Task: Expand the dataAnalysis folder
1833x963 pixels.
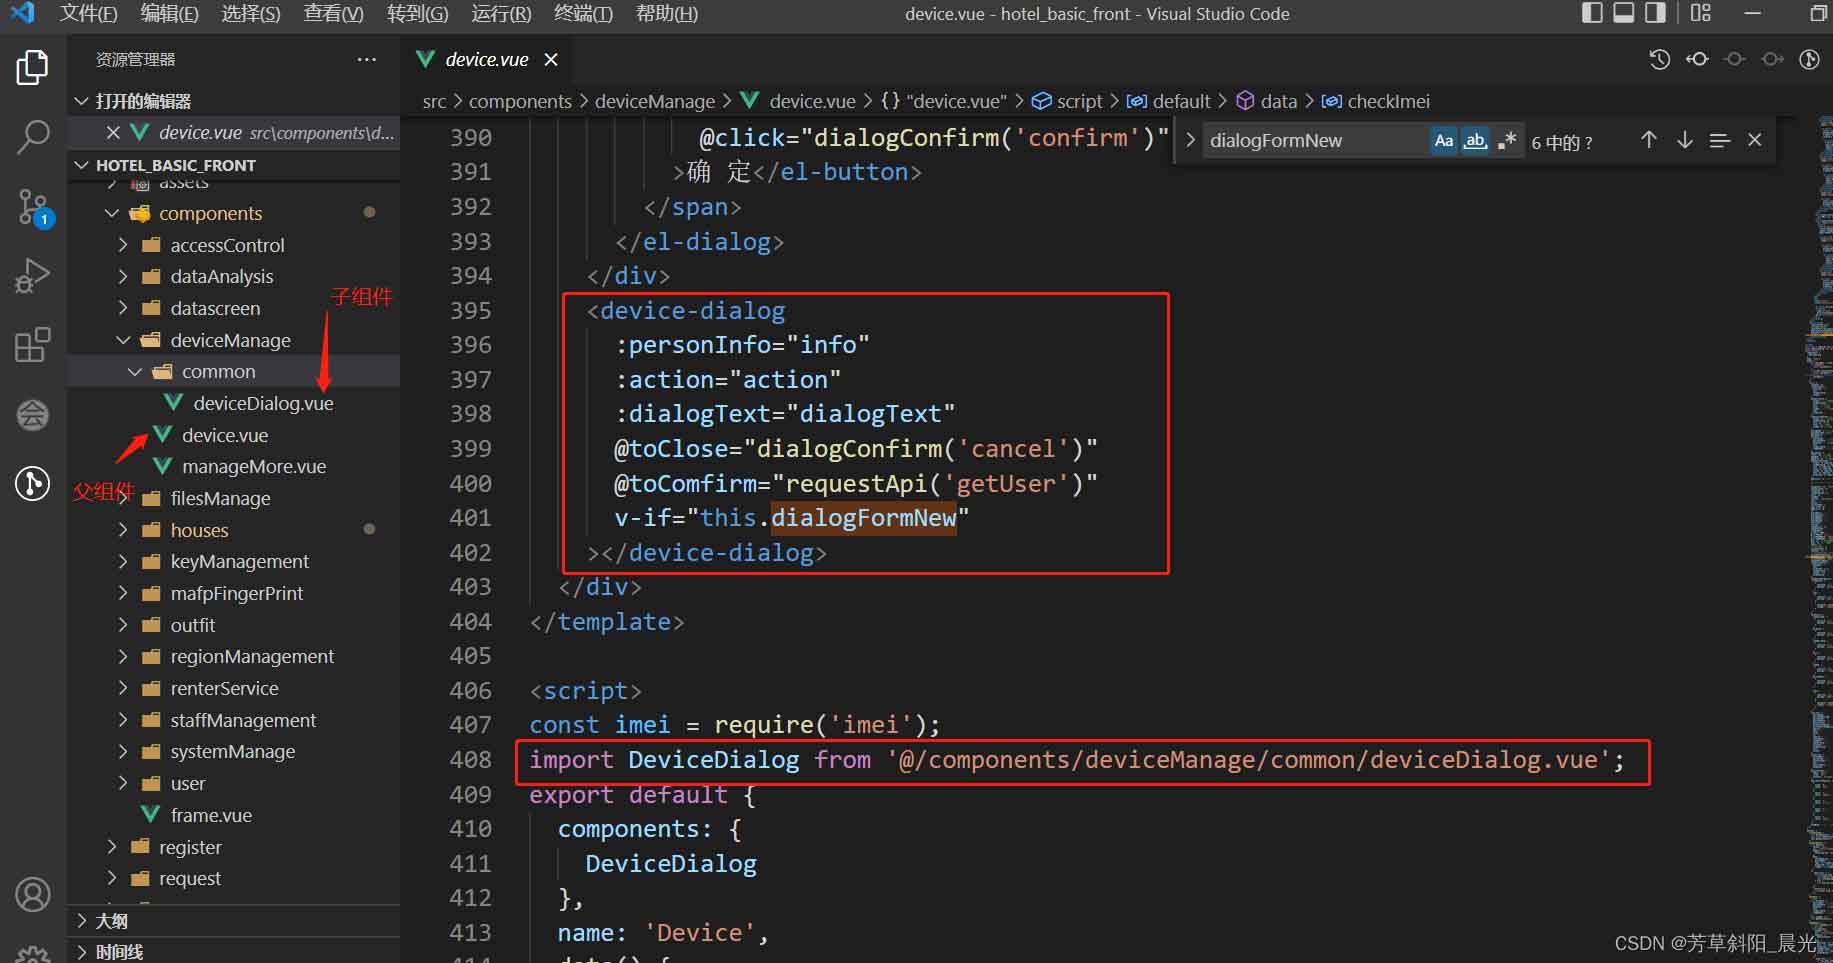Action: point(123,276)
